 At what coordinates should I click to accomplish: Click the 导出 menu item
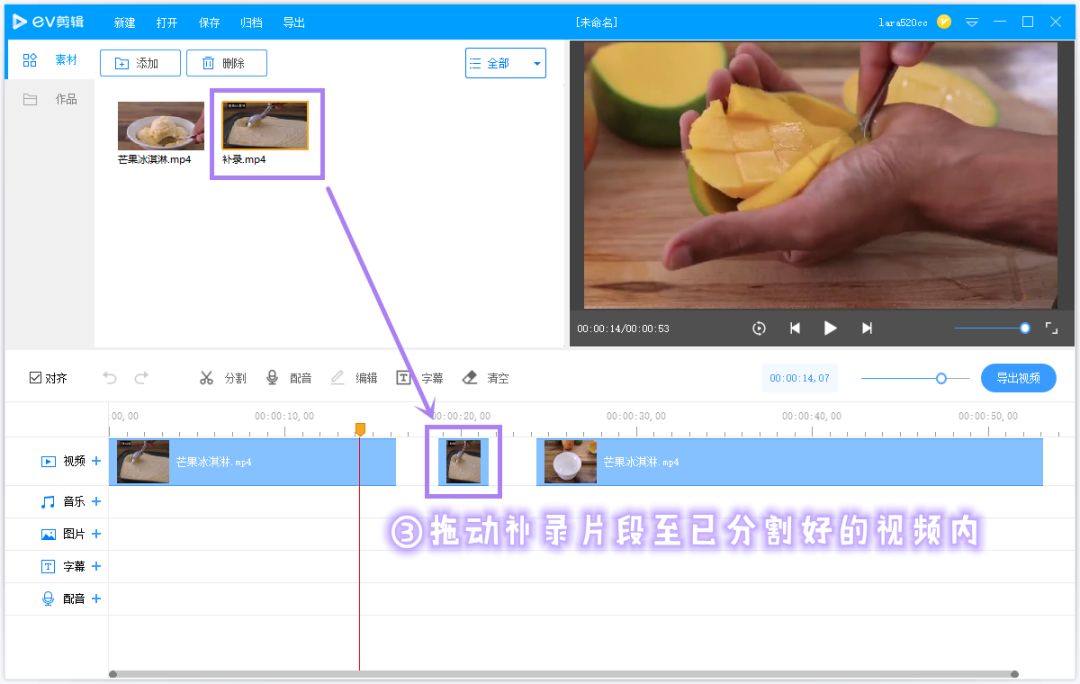294,23
